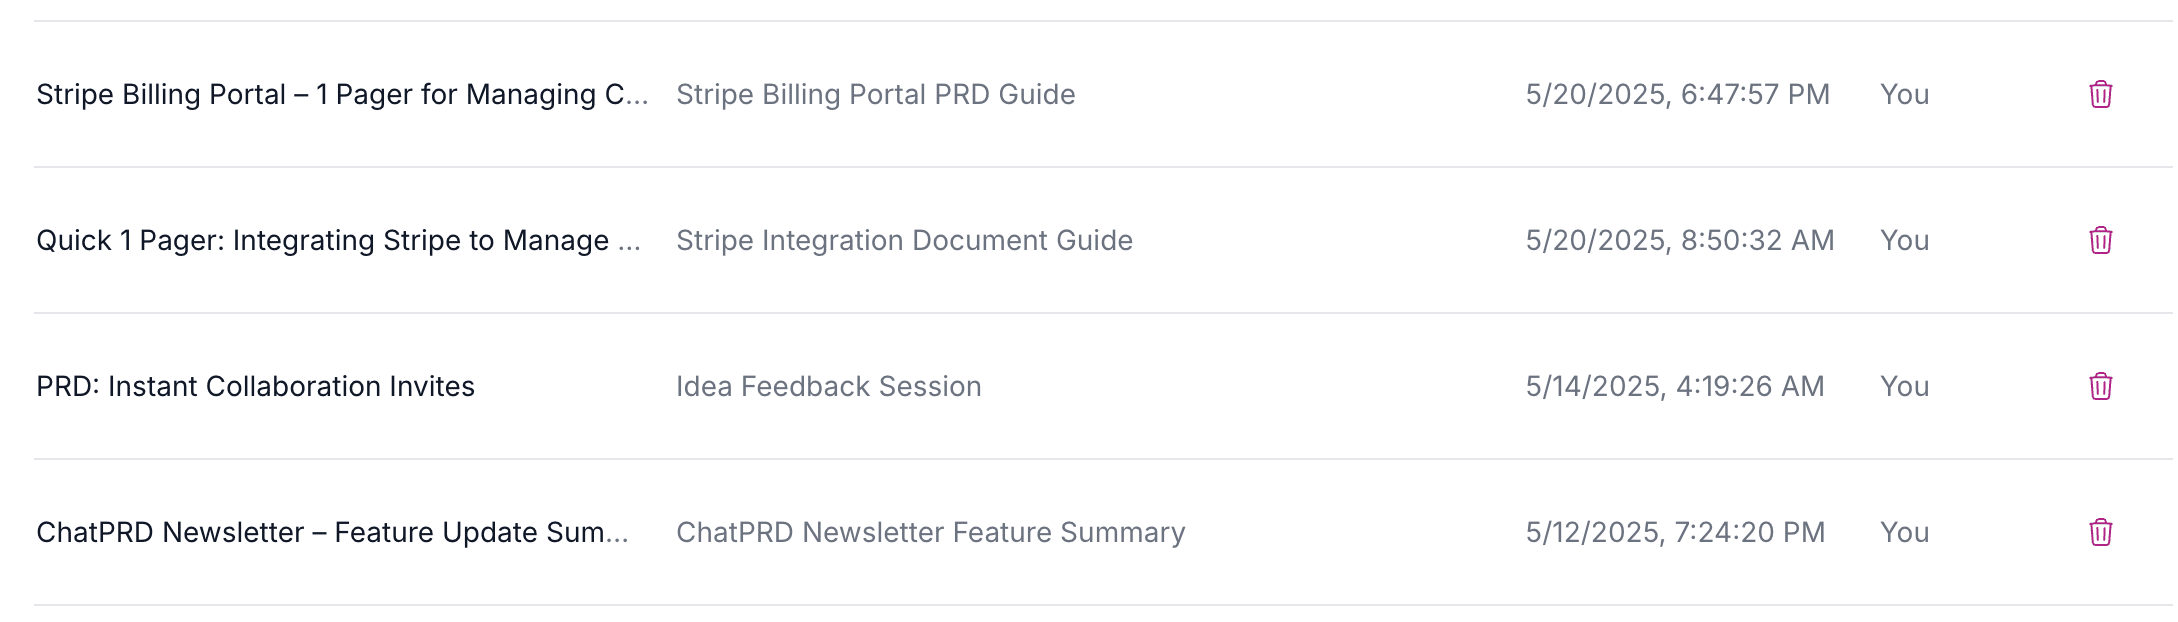Select the 5/14/2025, 4:19:26 AM timestamp
2178x622 pixels.
(1675, 386)
